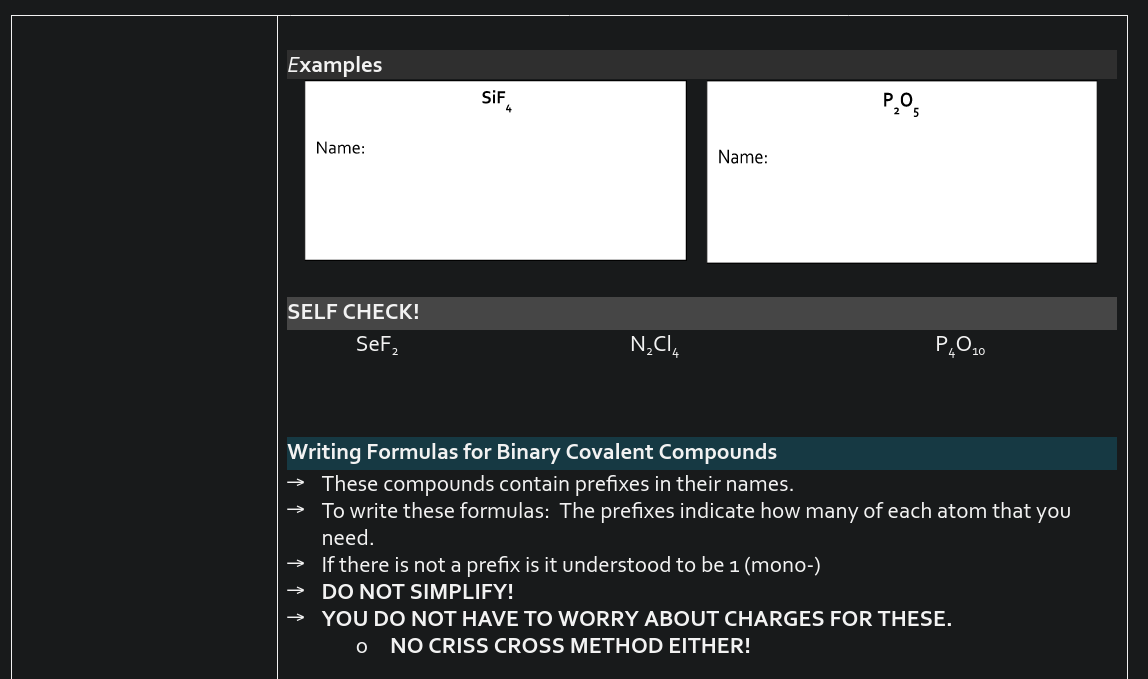Viewport: 1148px width, 679px height.
Task: Click the N2Cl4 self-check formula
Action: tap(654, 345)
